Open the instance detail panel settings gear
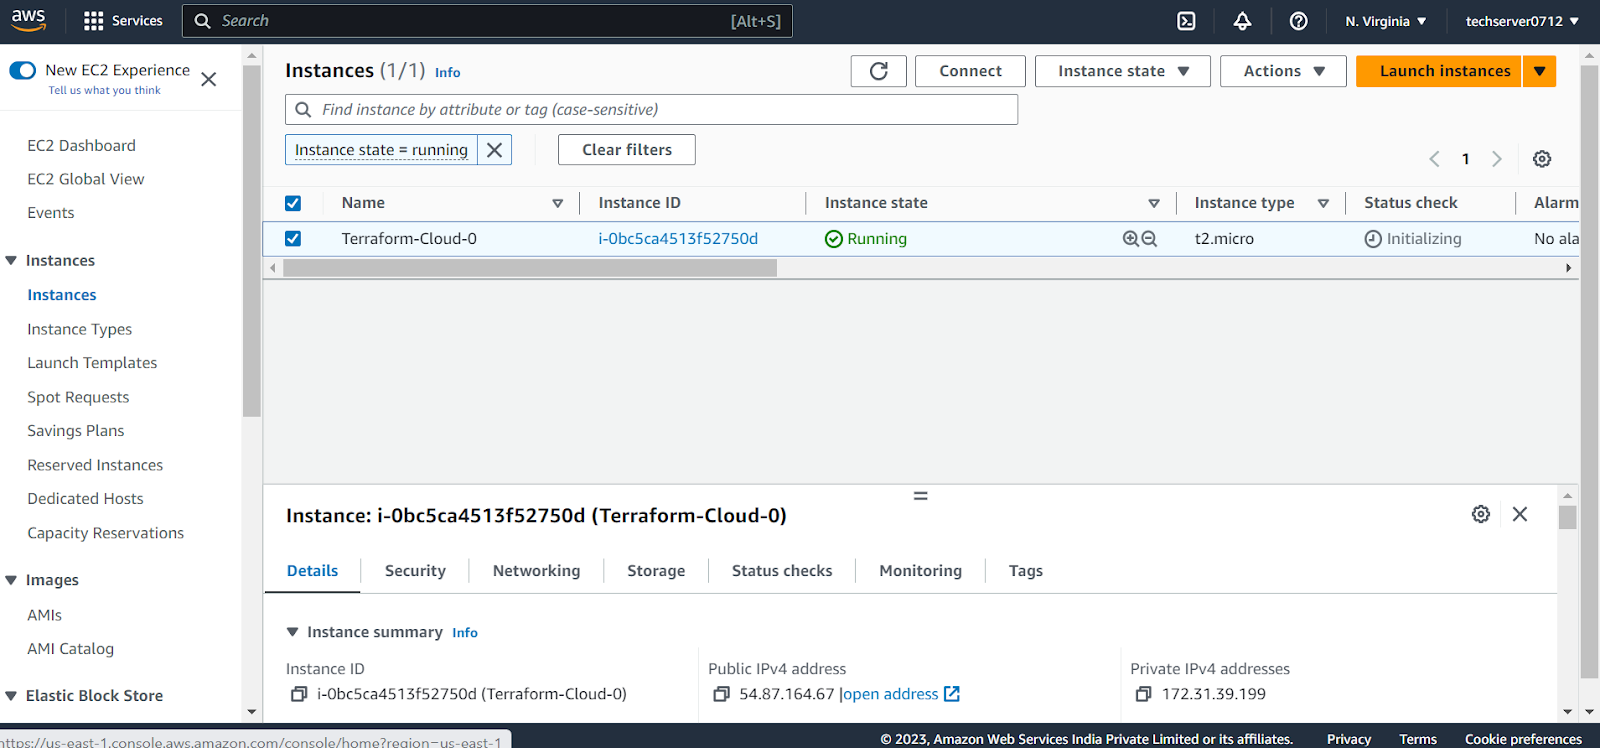The image size is (1600, 748). coord(1481,514)
